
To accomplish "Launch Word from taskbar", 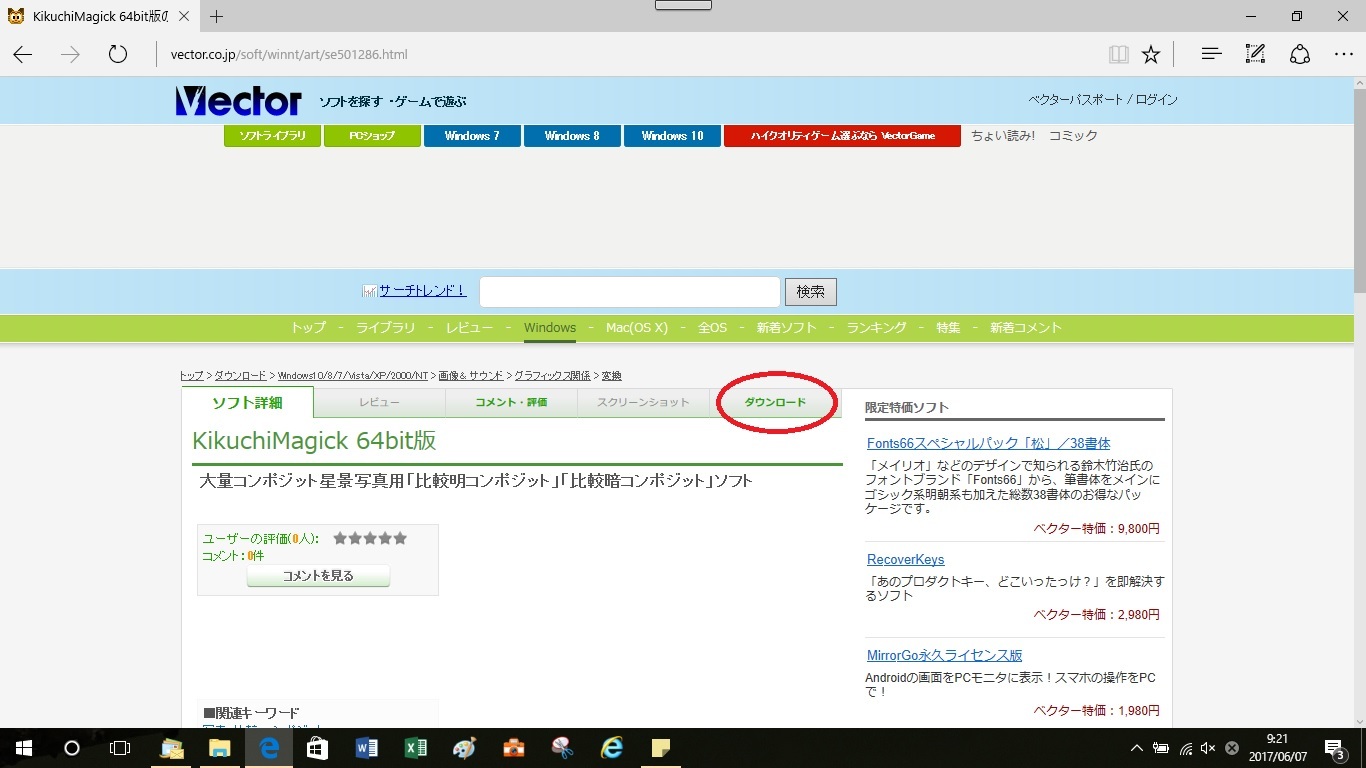I will [366, 748].
